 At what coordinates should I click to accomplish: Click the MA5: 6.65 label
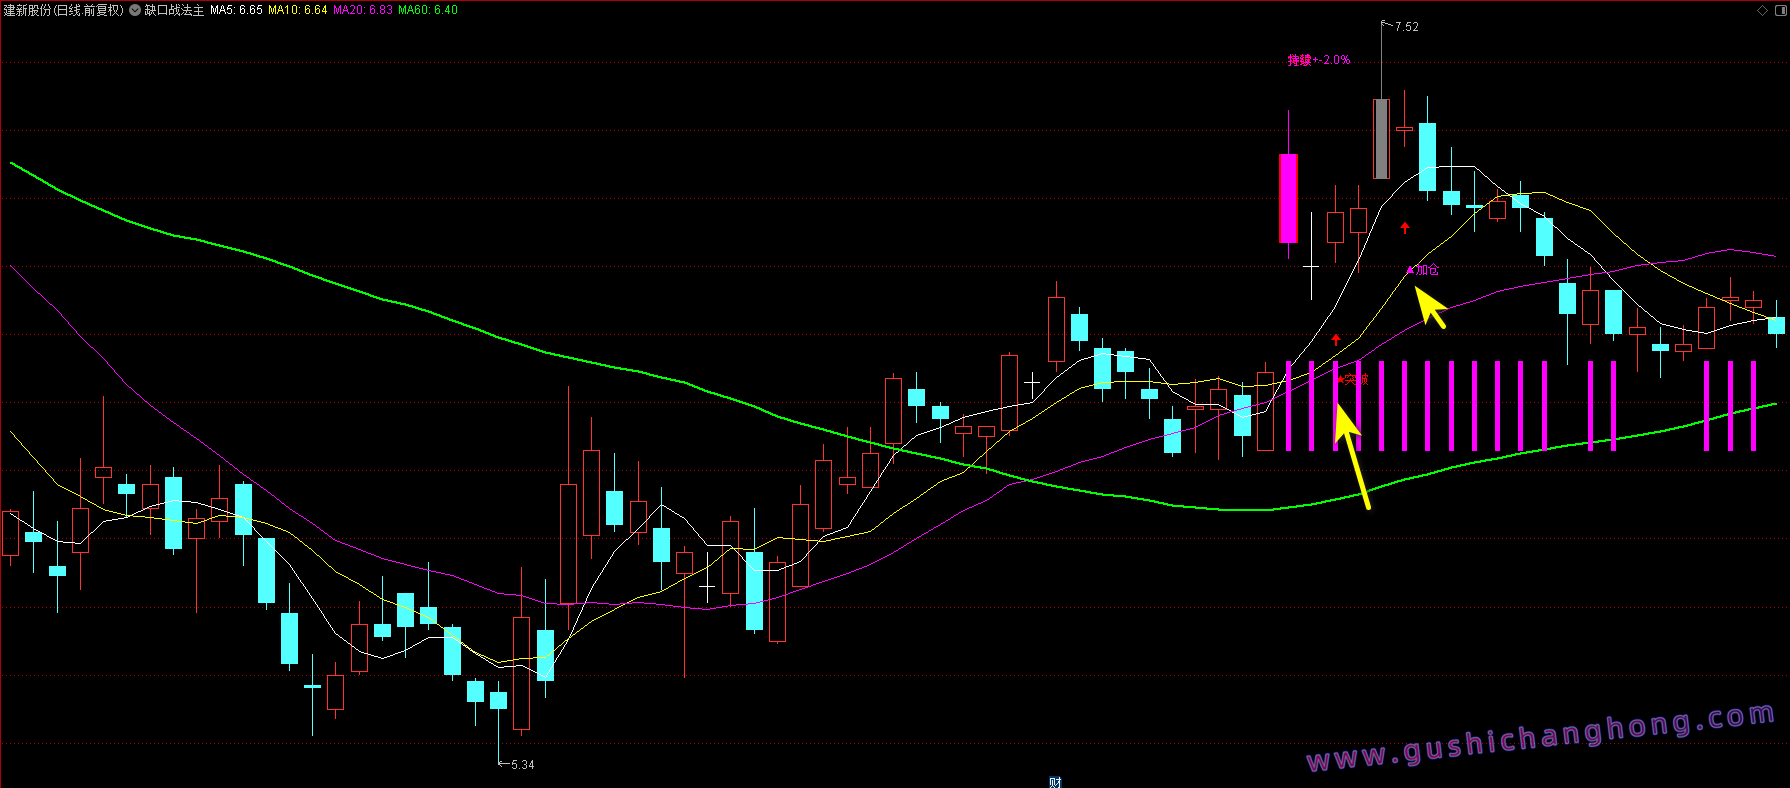click(236, 10)
